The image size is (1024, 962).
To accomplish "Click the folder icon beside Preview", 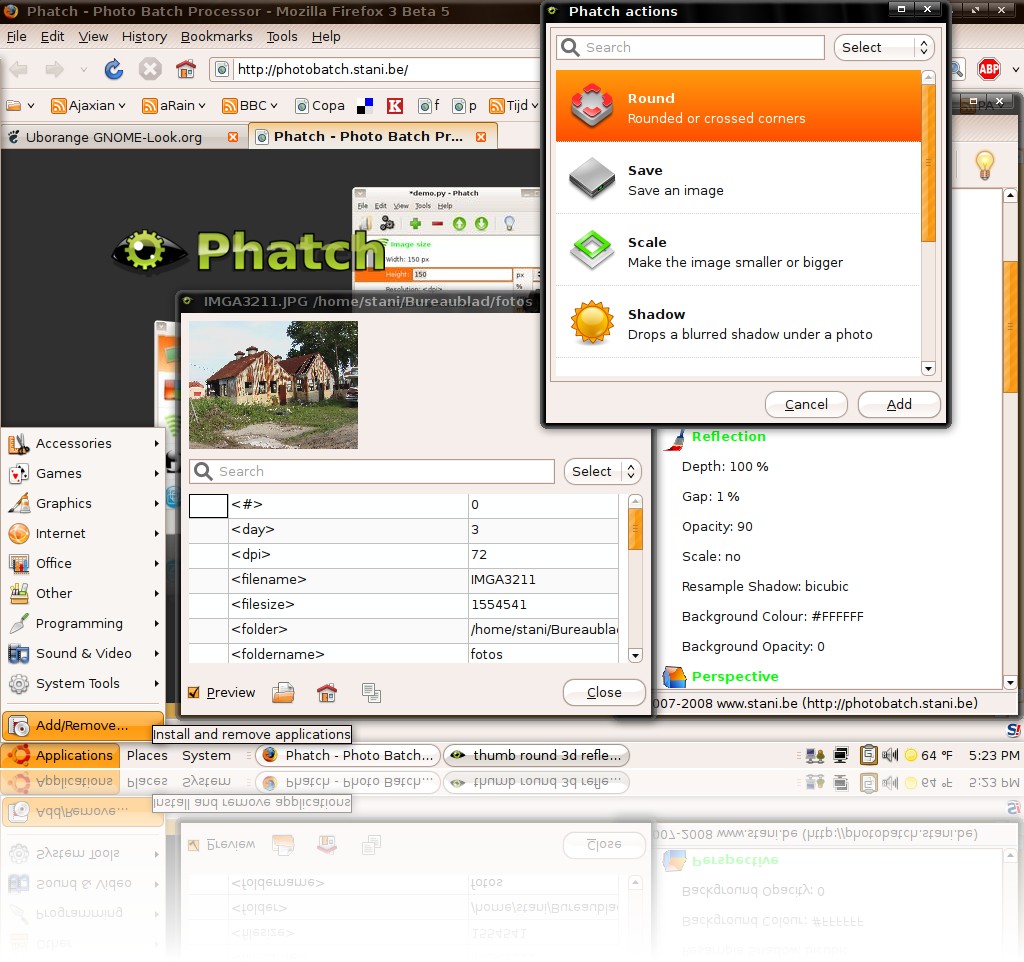I will point(283,692).
